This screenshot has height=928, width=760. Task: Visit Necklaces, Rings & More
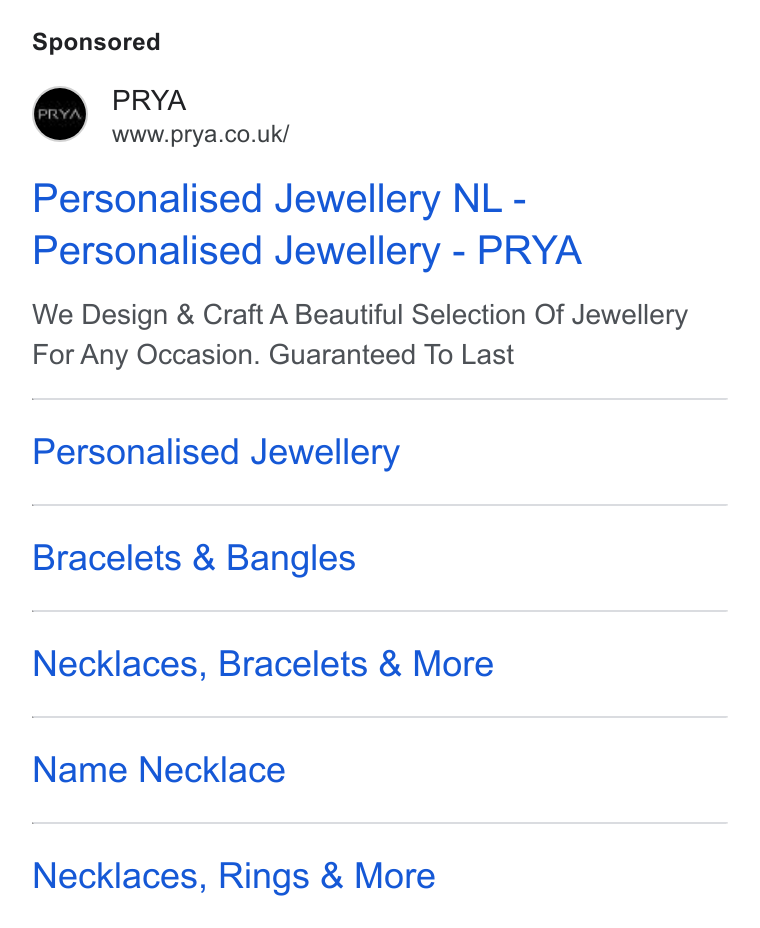[234, 876]
